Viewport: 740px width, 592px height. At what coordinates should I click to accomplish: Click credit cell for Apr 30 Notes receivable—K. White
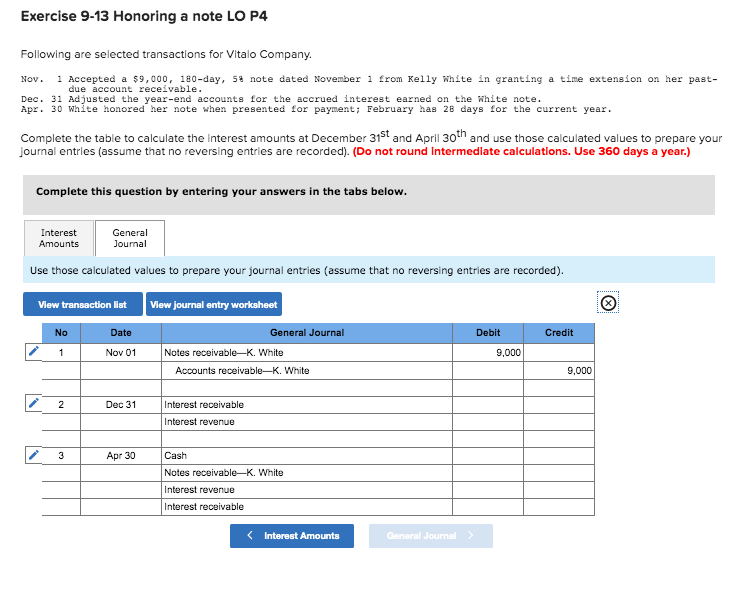559,473
